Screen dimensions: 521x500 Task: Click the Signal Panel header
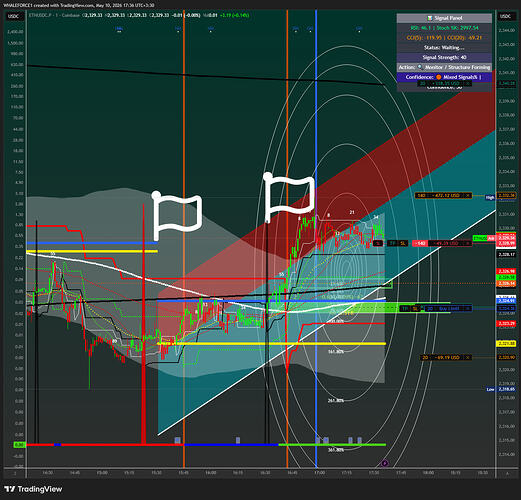(444, 18)
